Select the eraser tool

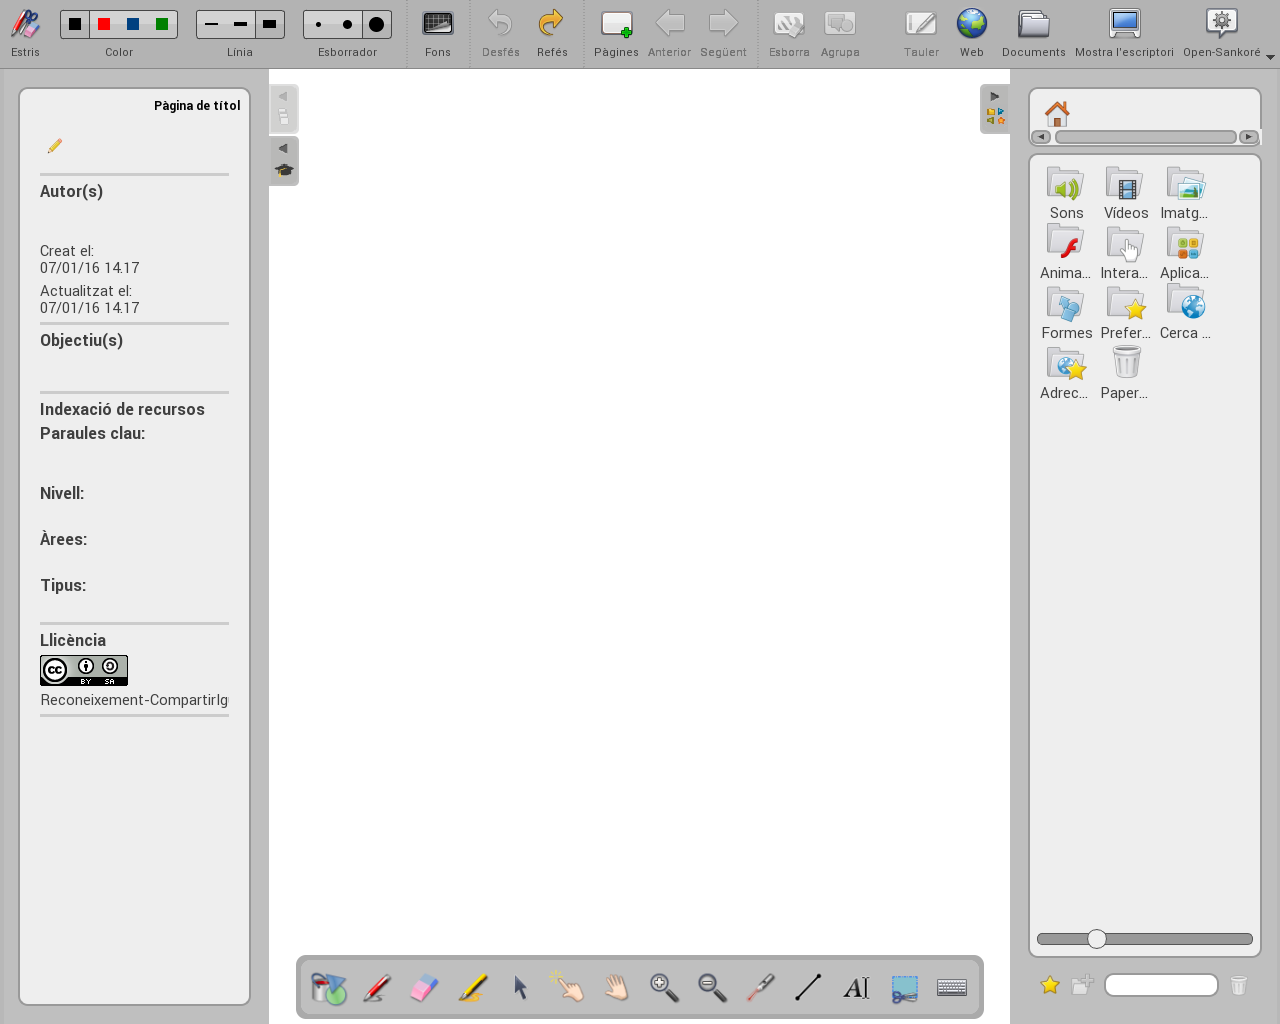[424, 988]
